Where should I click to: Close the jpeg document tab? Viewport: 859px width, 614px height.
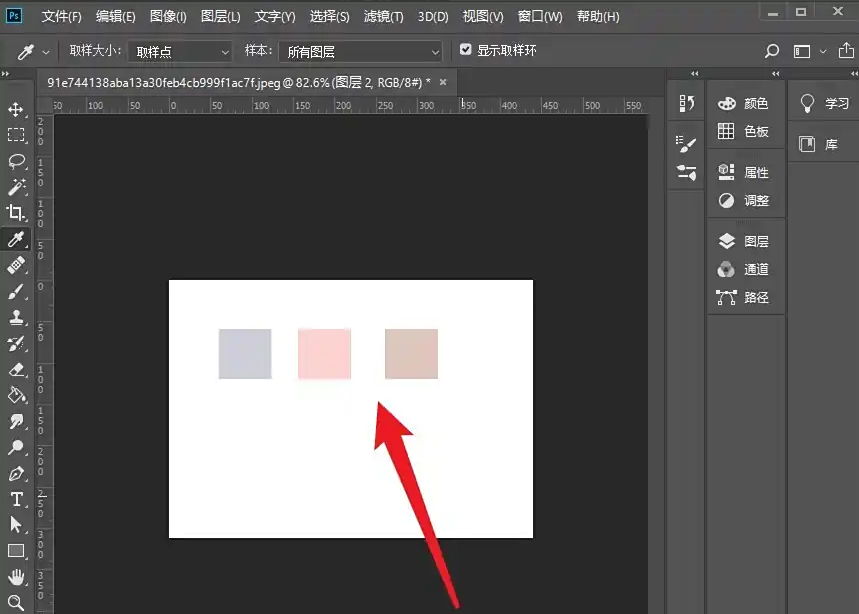pyautogui.click(x=442, y=82)
